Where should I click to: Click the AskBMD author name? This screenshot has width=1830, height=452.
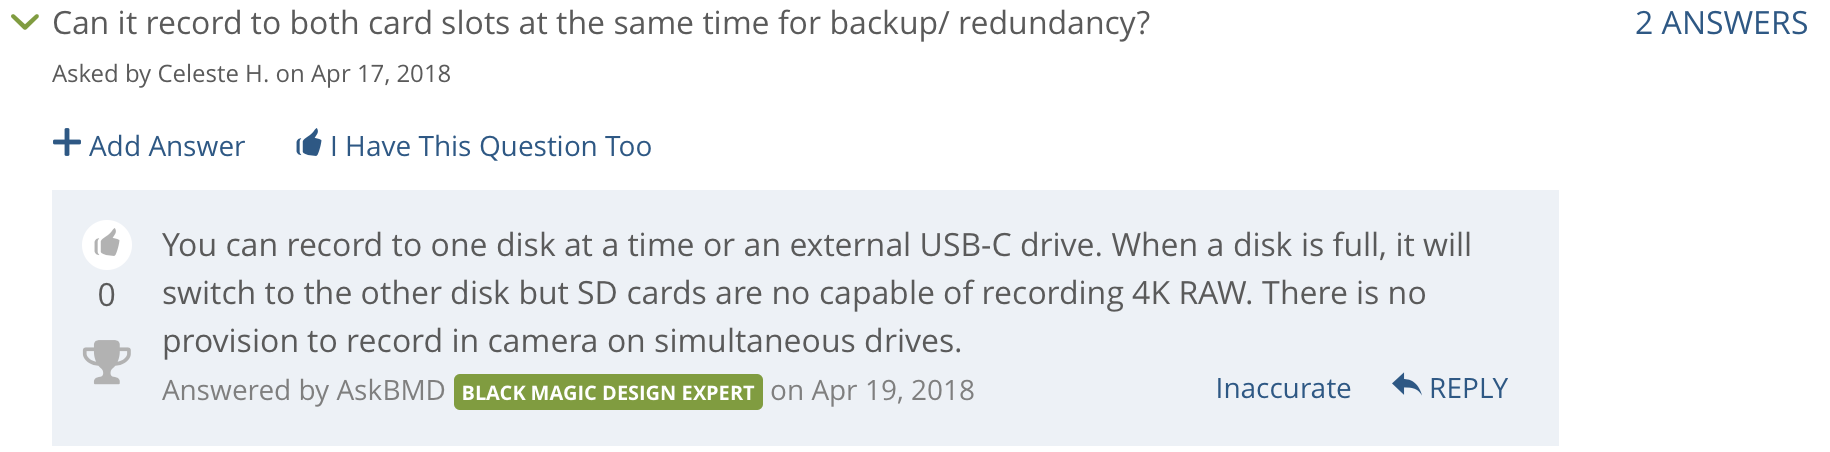coord(390,390)
